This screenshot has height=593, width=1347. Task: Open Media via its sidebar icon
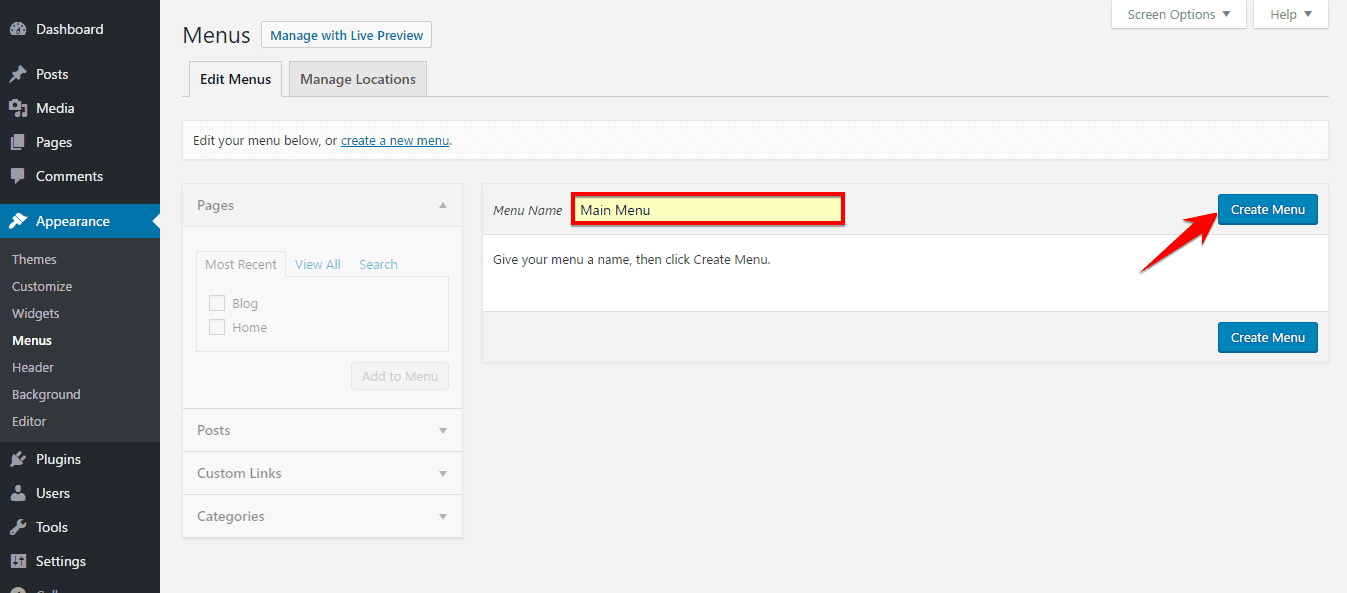(x=18, y=108)
